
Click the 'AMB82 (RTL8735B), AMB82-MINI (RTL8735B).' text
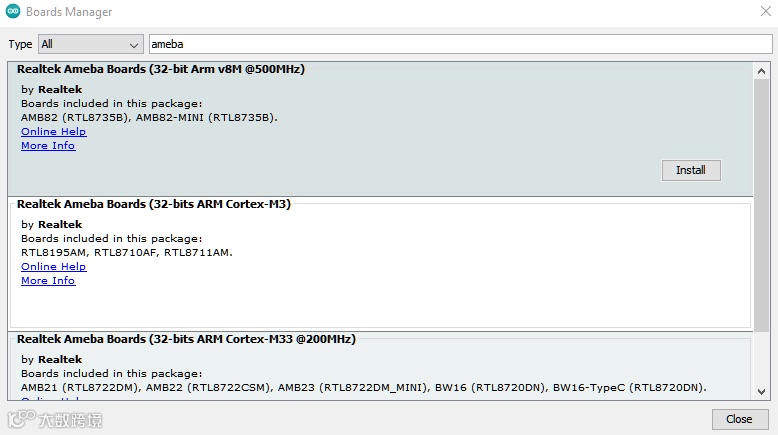pyautogui.click(x=149, y=118)
